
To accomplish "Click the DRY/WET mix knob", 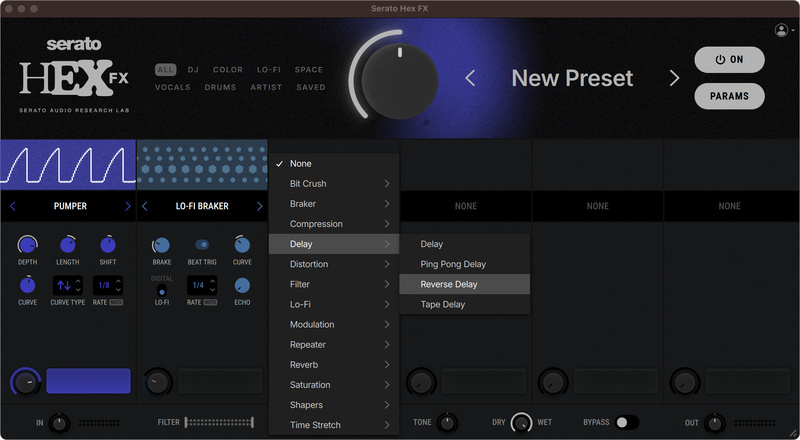I will pyautogui.click(x=521, y=423).
